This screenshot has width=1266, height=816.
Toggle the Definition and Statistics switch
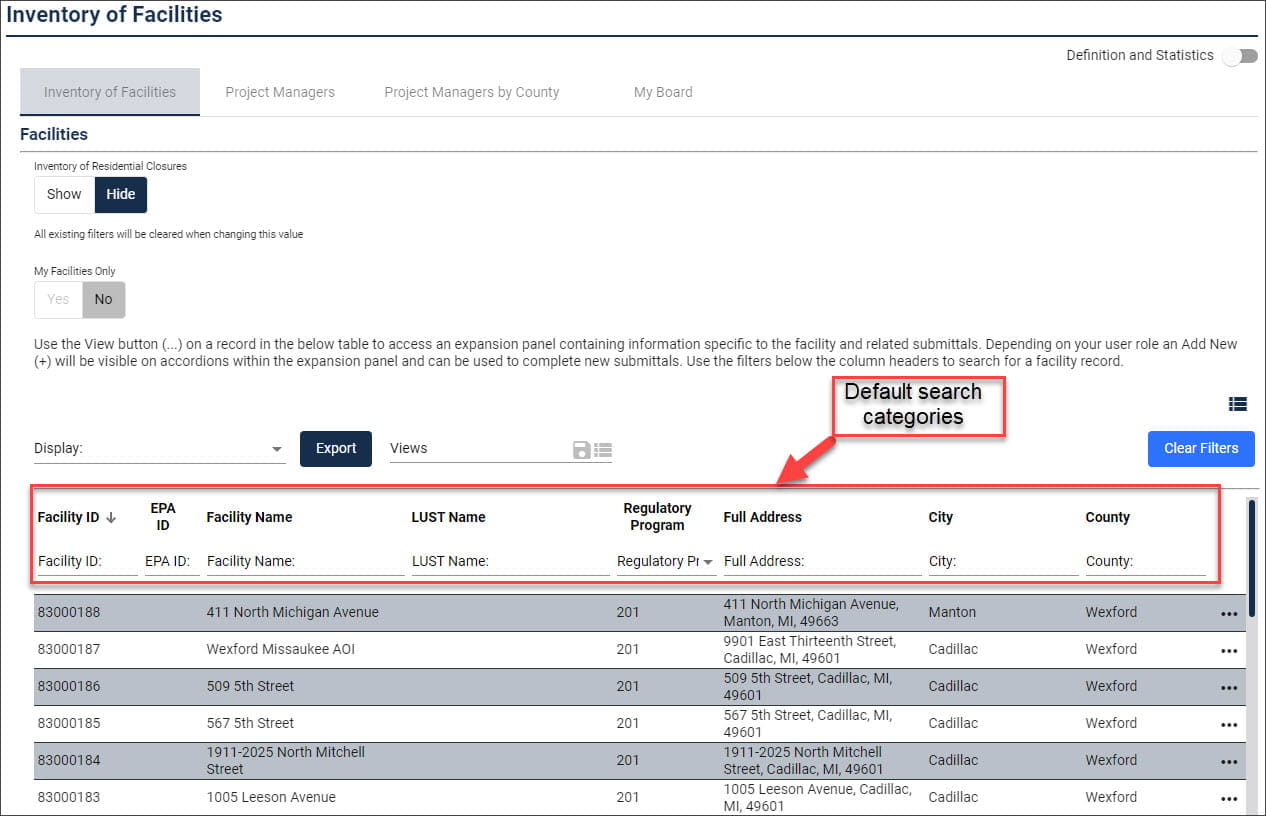click(x=1240, y=56)
